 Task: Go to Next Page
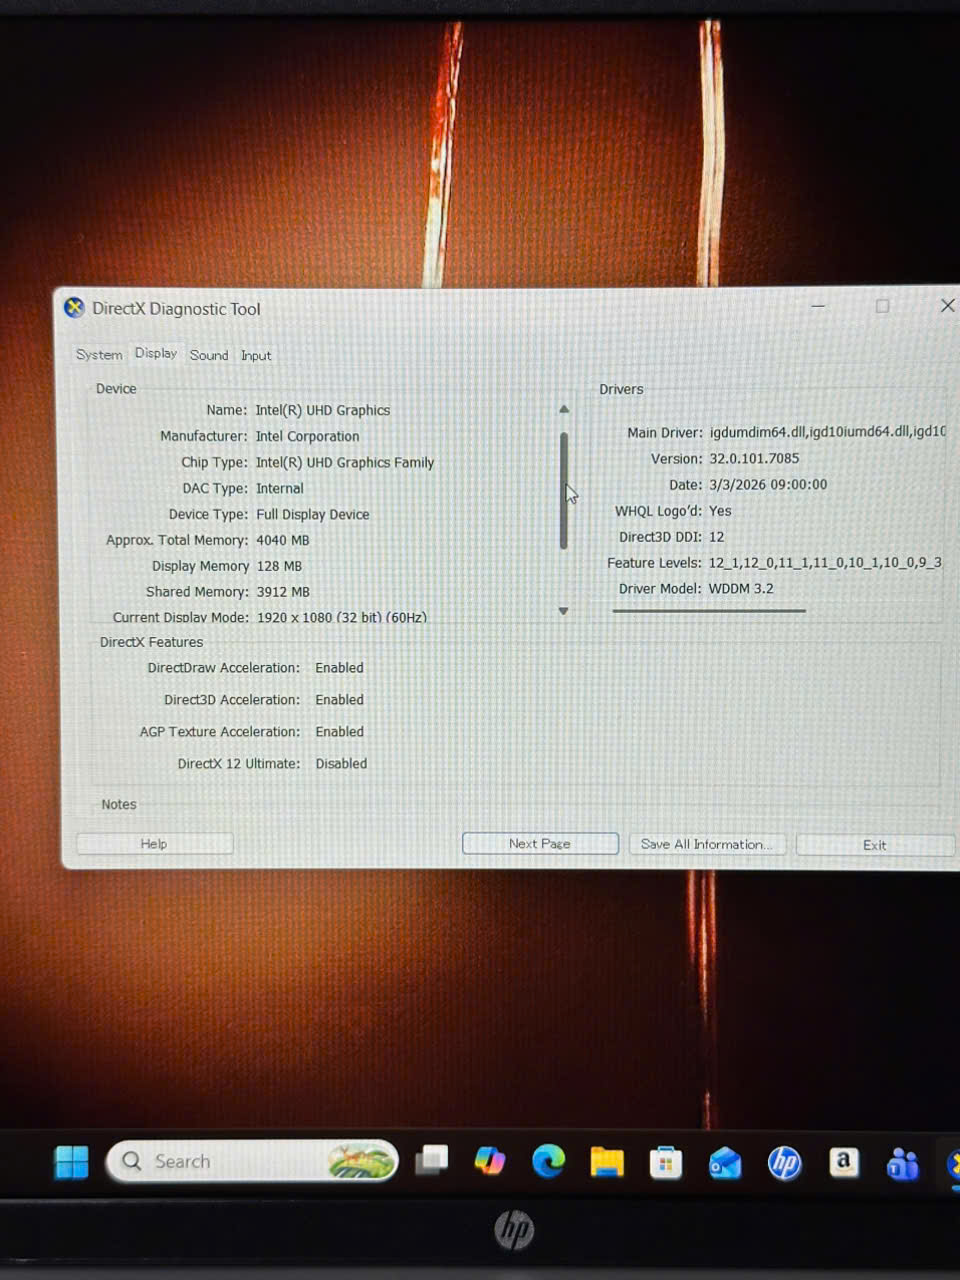pos(540,844)
